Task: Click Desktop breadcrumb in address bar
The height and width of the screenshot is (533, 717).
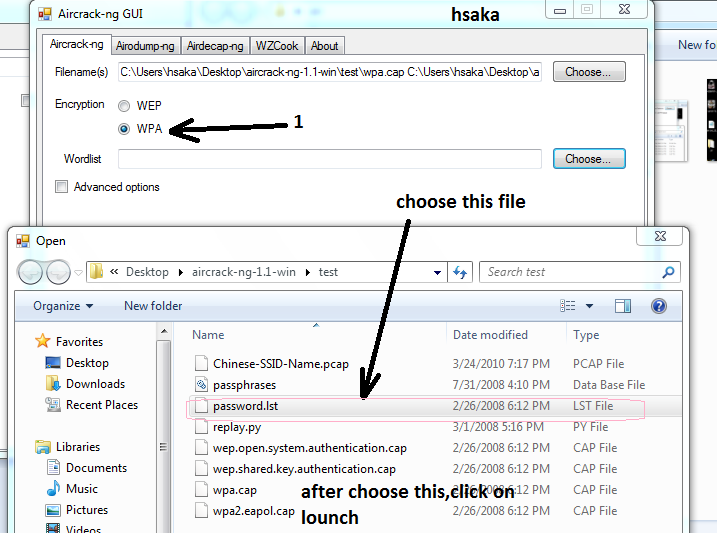Action: point(147,272)
